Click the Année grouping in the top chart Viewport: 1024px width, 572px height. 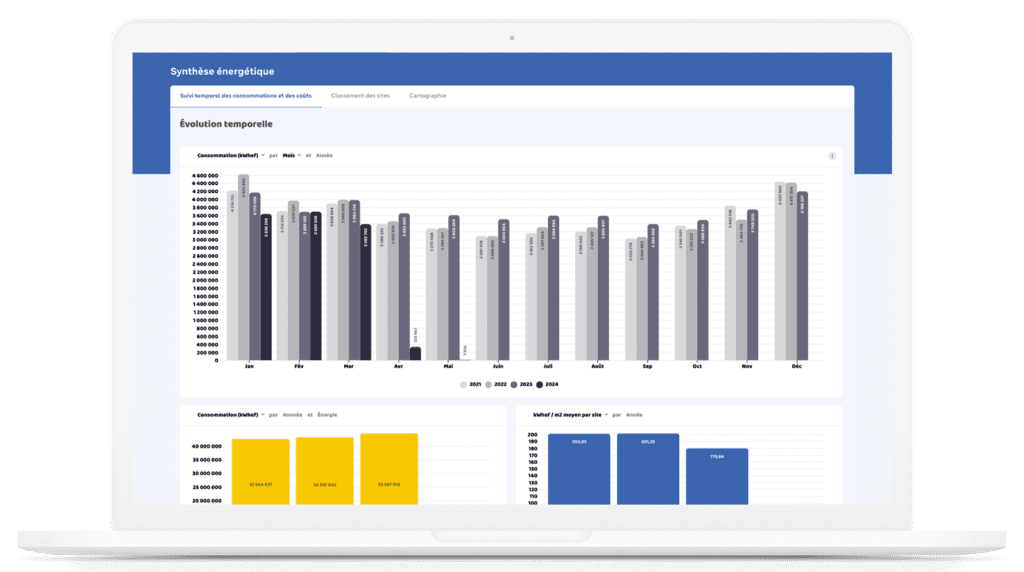(x=324, y=156)
